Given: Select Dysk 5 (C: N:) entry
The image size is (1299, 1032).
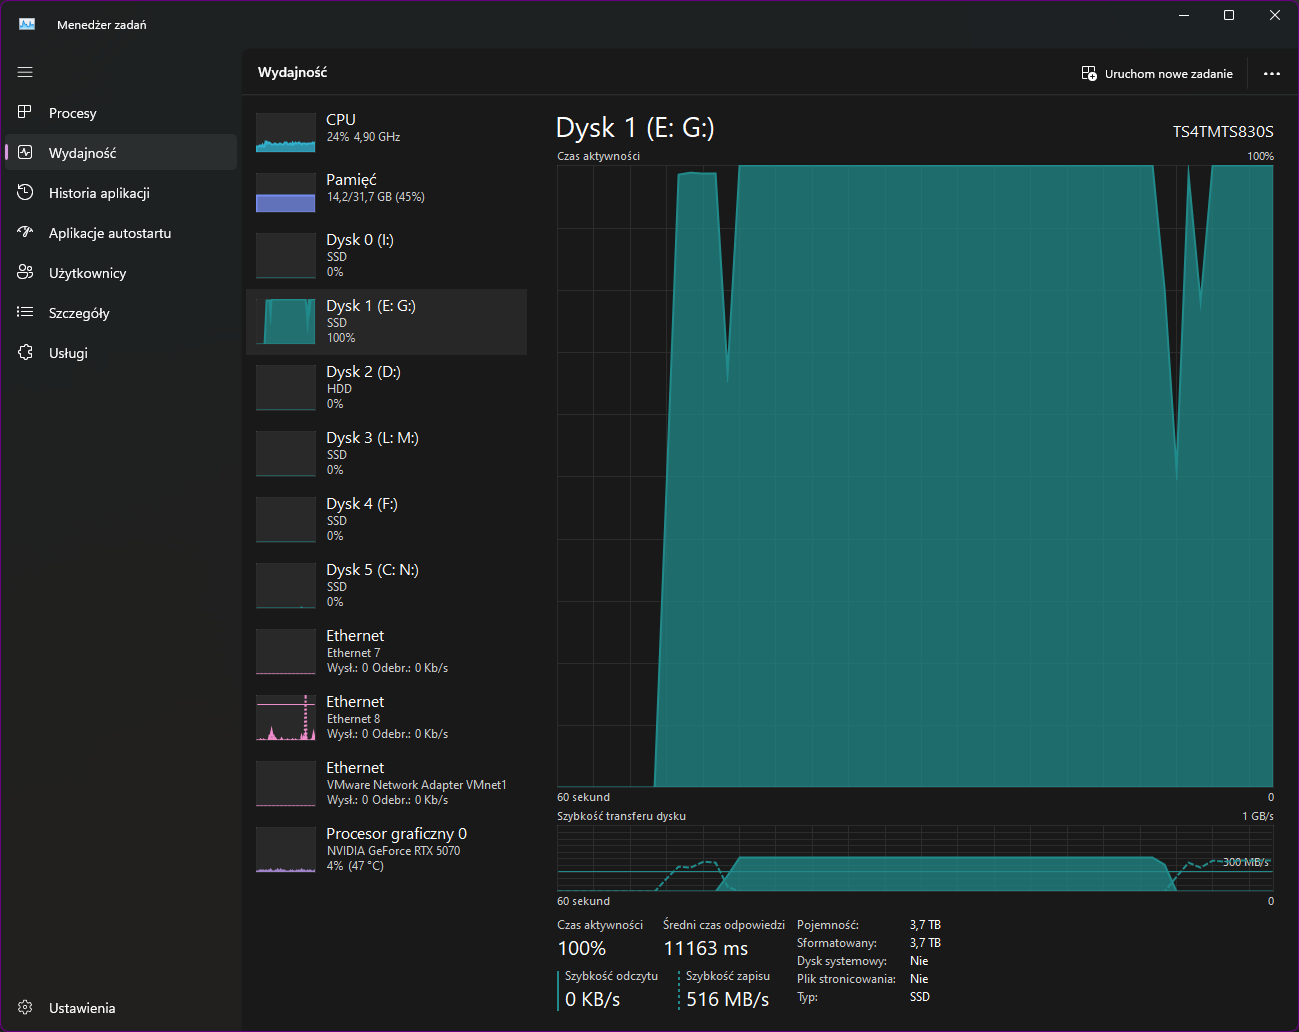Looking at the screenshot, I should (x=386, y=586).
